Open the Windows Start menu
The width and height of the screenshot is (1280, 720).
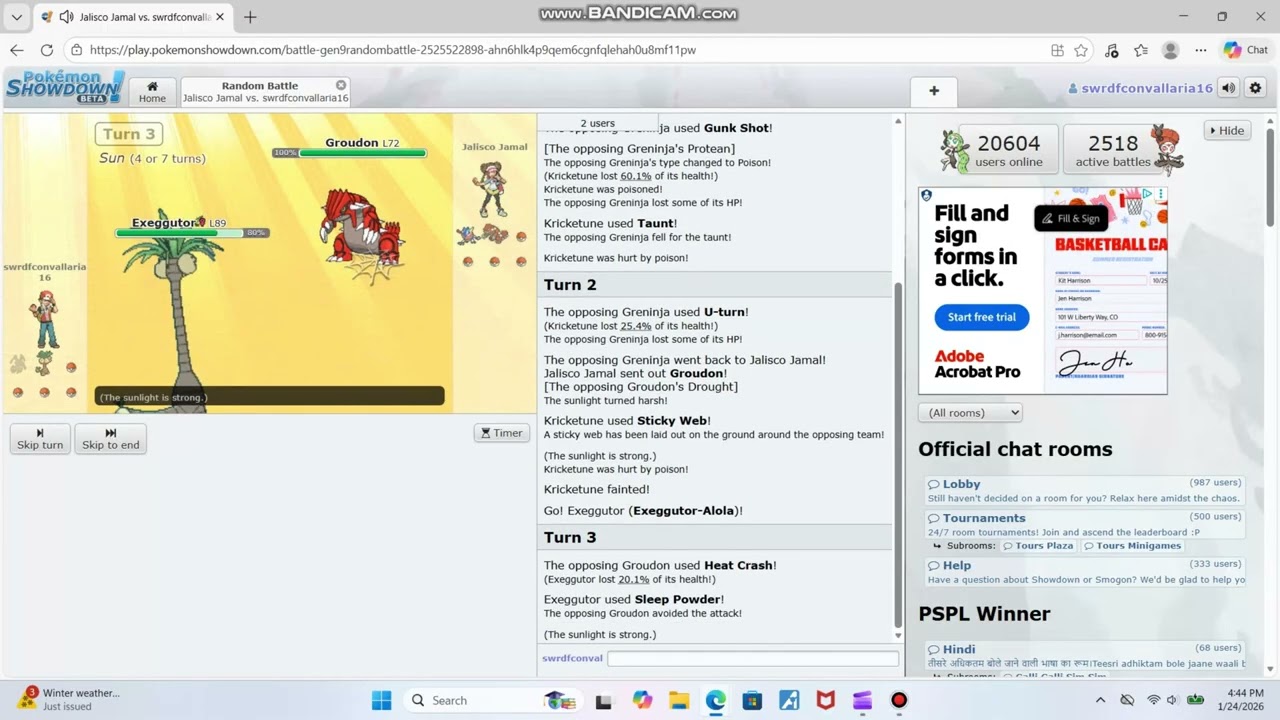pos(382,700)
